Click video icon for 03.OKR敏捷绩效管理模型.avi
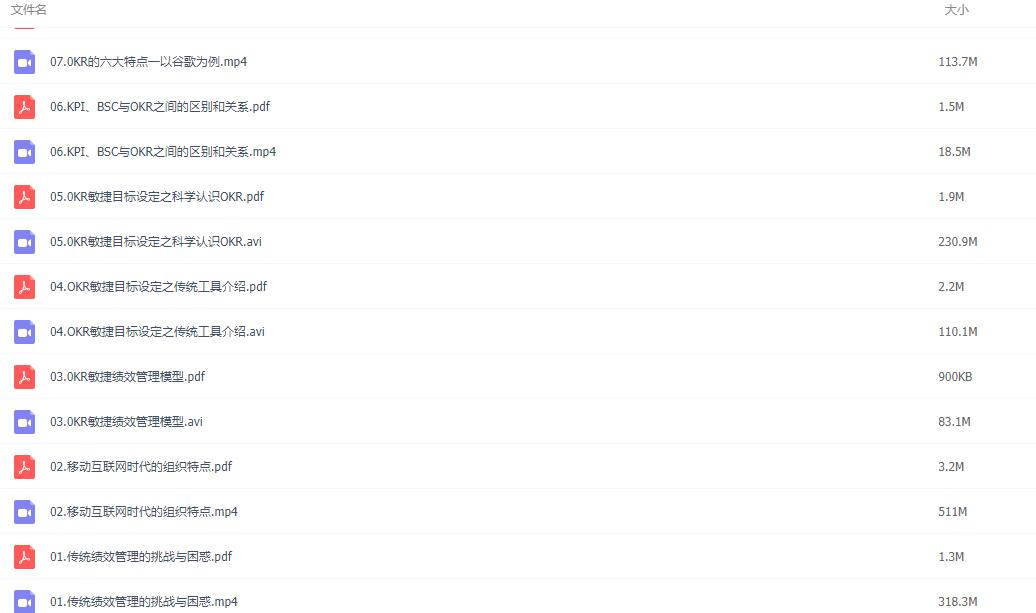 [x=24, y=421]
